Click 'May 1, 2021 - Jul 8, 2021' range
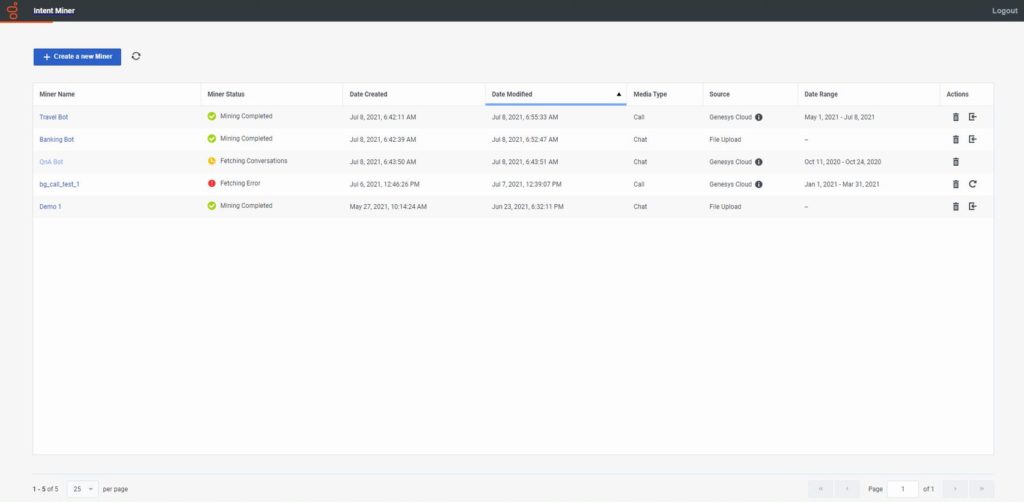Viewport: 1024px width, 502px height. [839, 118]
